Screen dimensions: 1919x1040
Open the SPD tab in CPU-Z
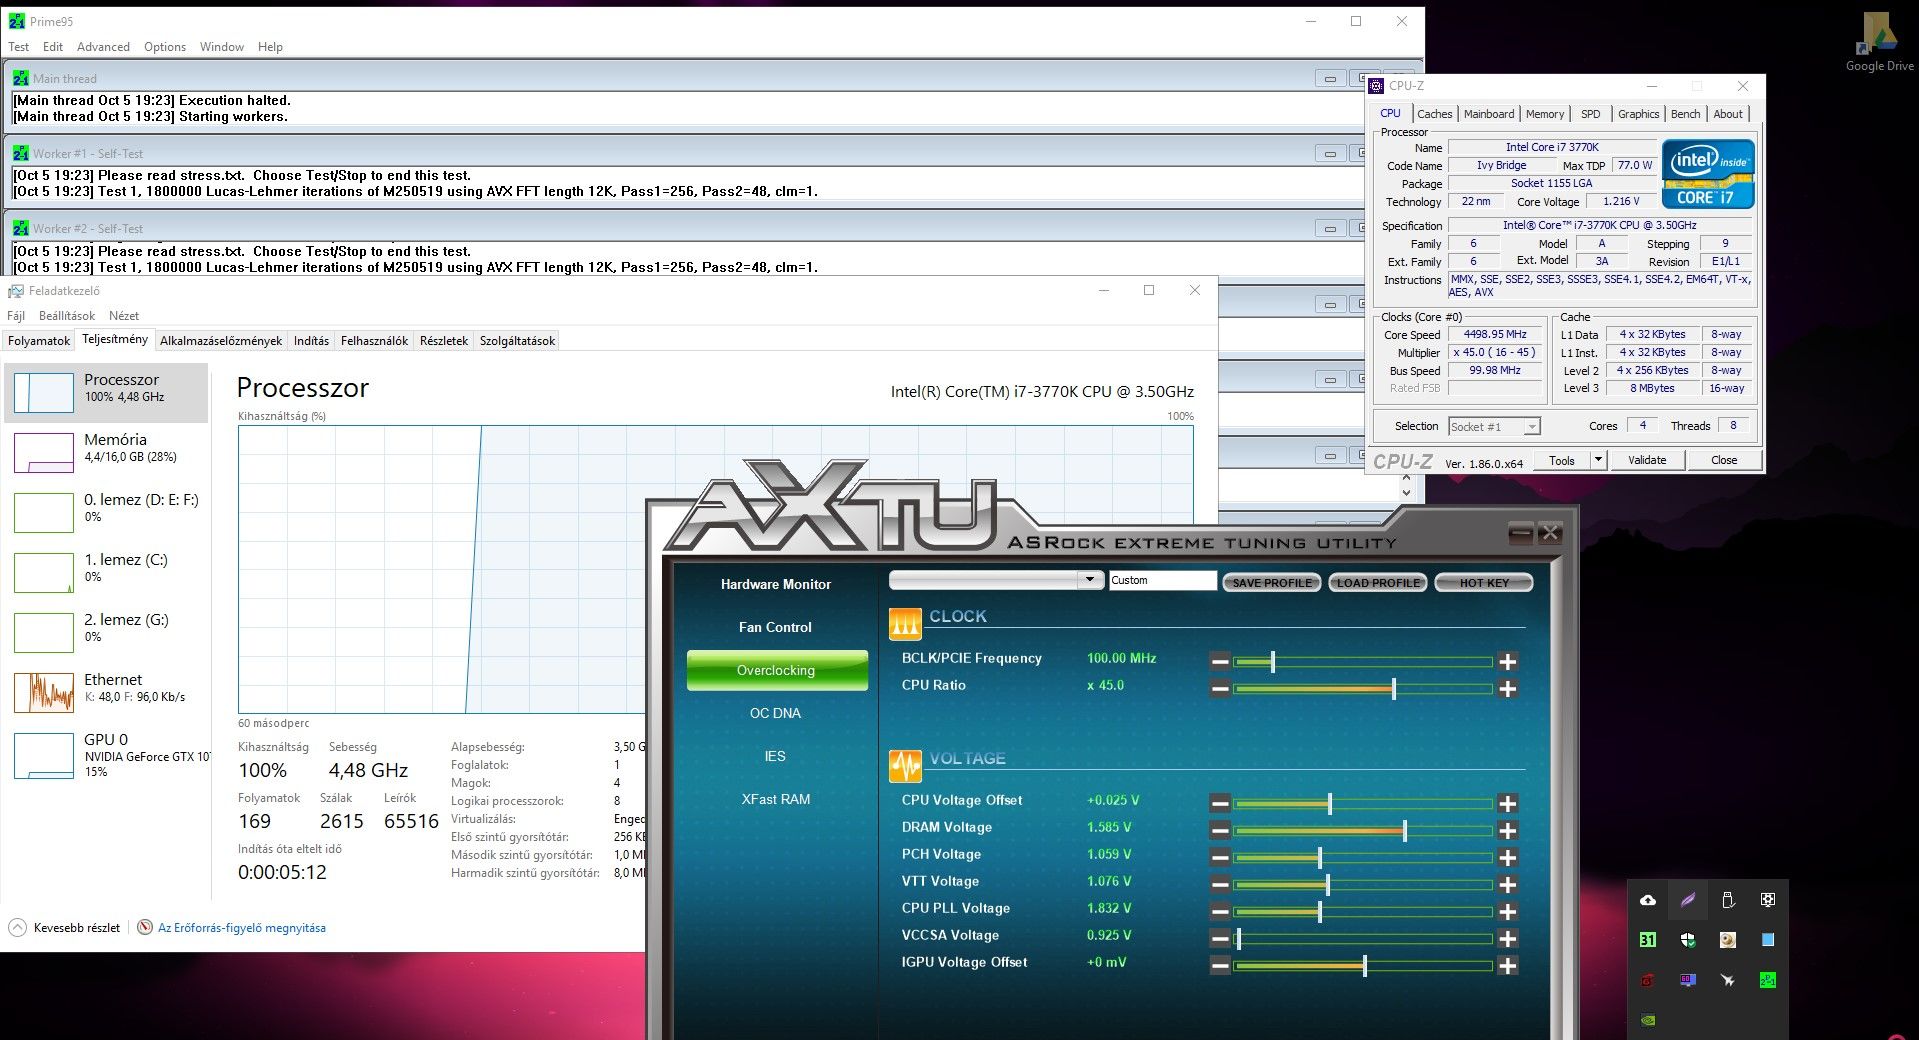click(1590, 114)
